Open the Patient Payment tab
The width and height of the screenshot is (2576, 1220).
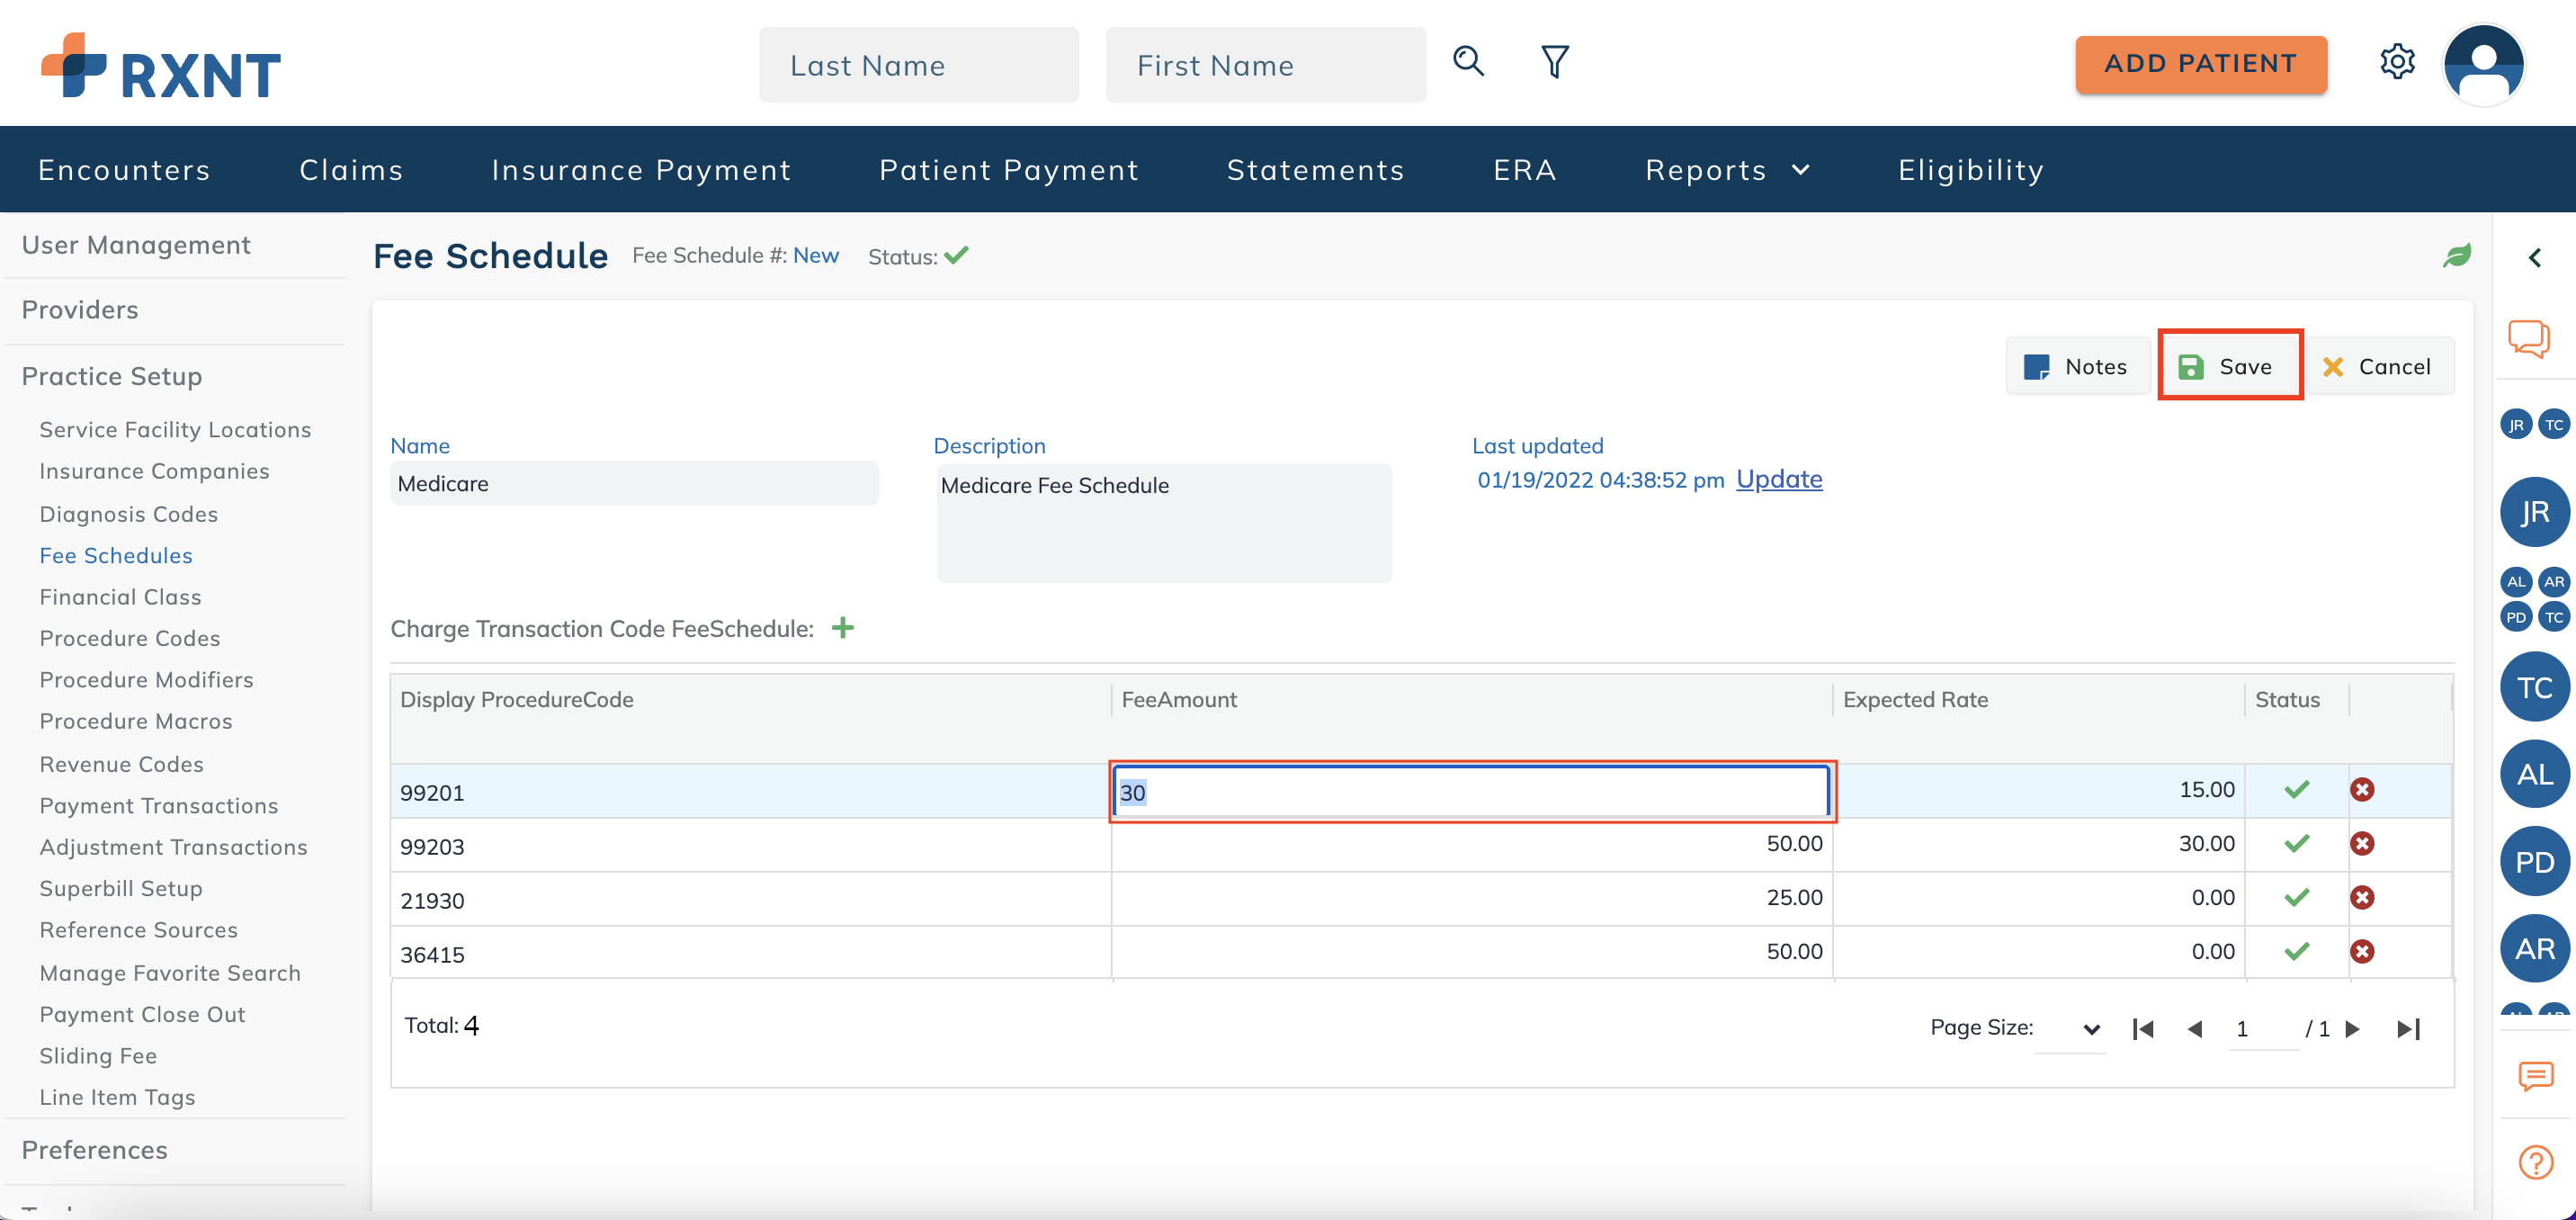[x=1009, y=170]
